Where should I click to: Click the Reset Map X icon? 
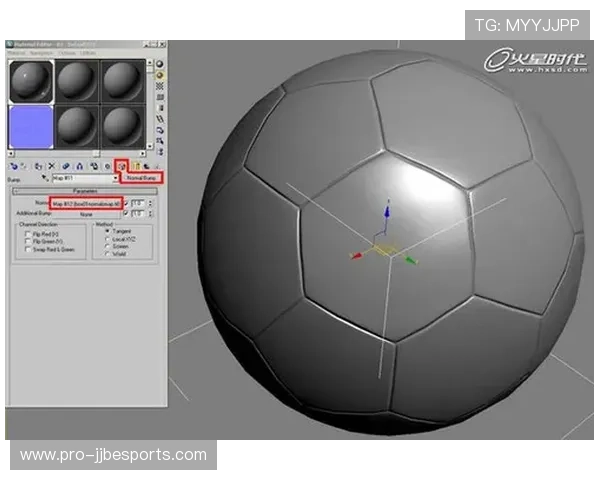tap(52, 166)
